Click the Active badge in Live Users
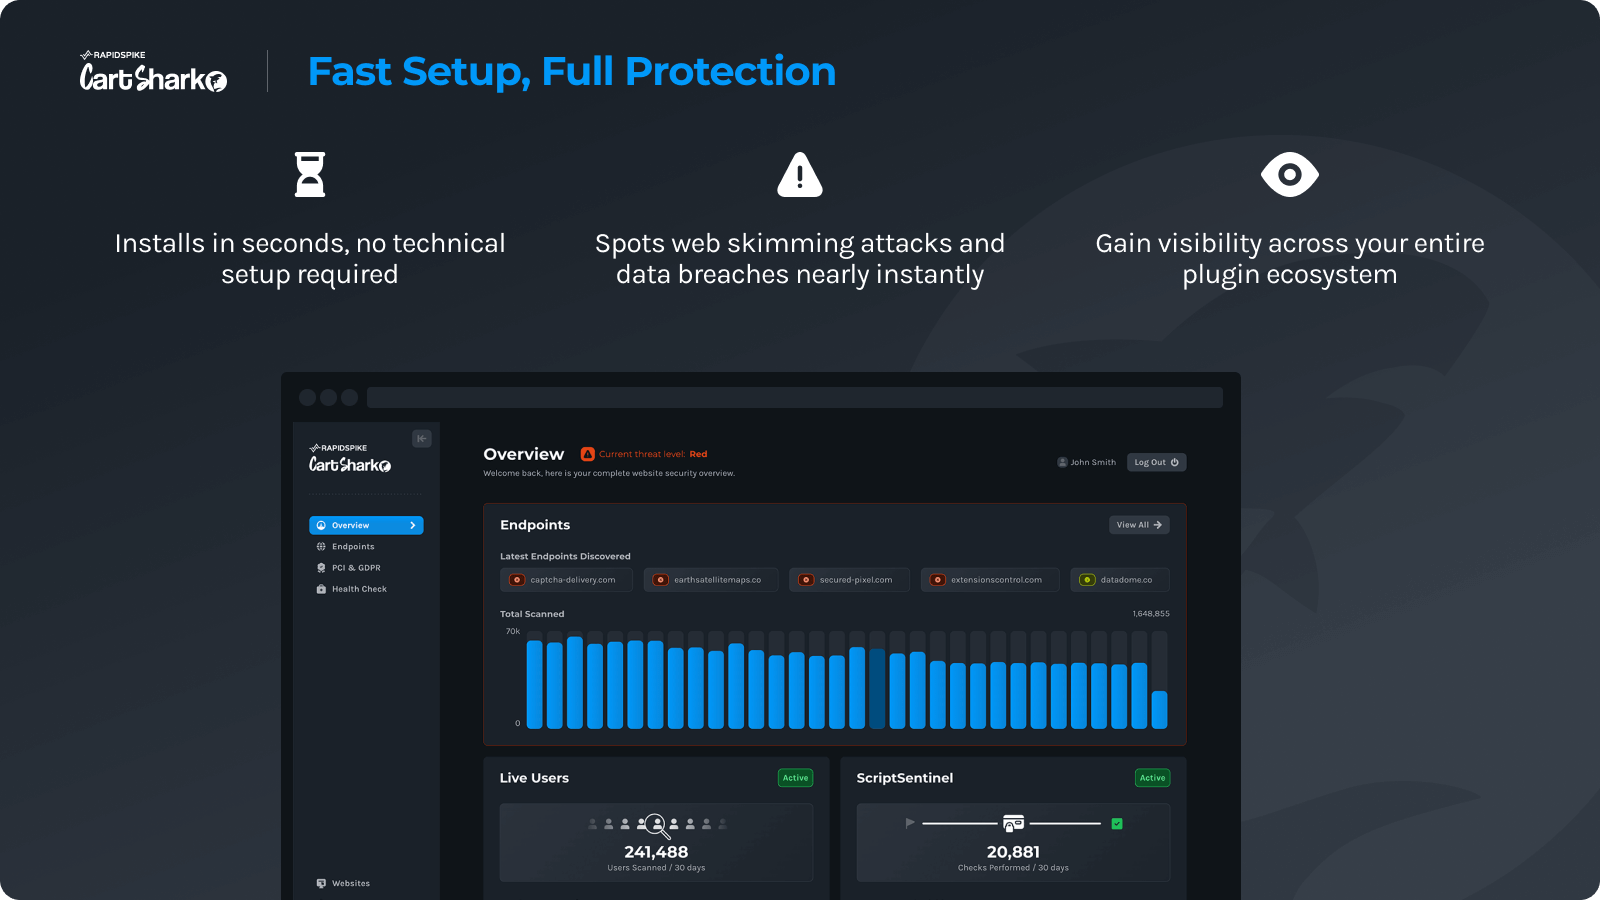Viewport: 1600px width, 900px height. [795, 778]
